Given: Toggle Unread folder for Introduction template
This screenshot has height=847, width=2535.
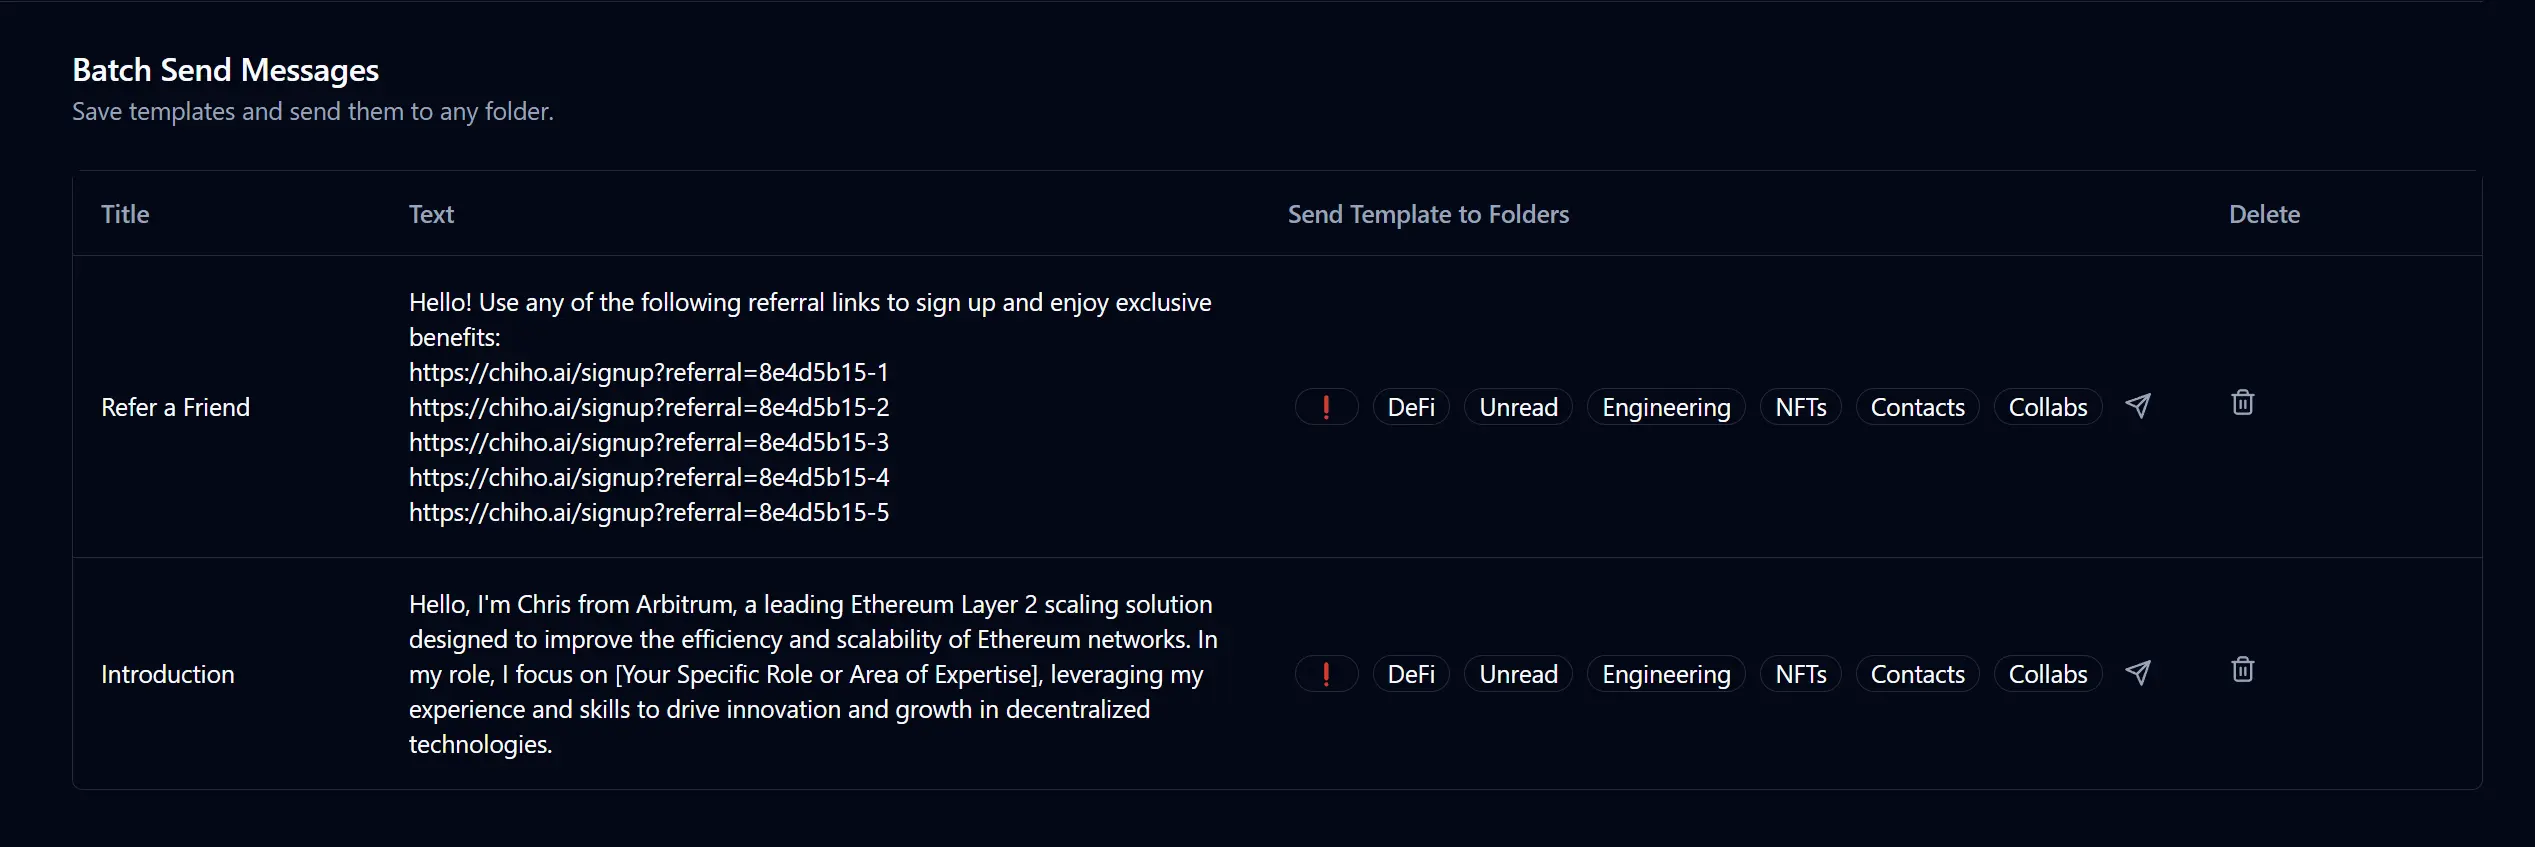Looking at the screenshot, I should tap(1518, 674).
